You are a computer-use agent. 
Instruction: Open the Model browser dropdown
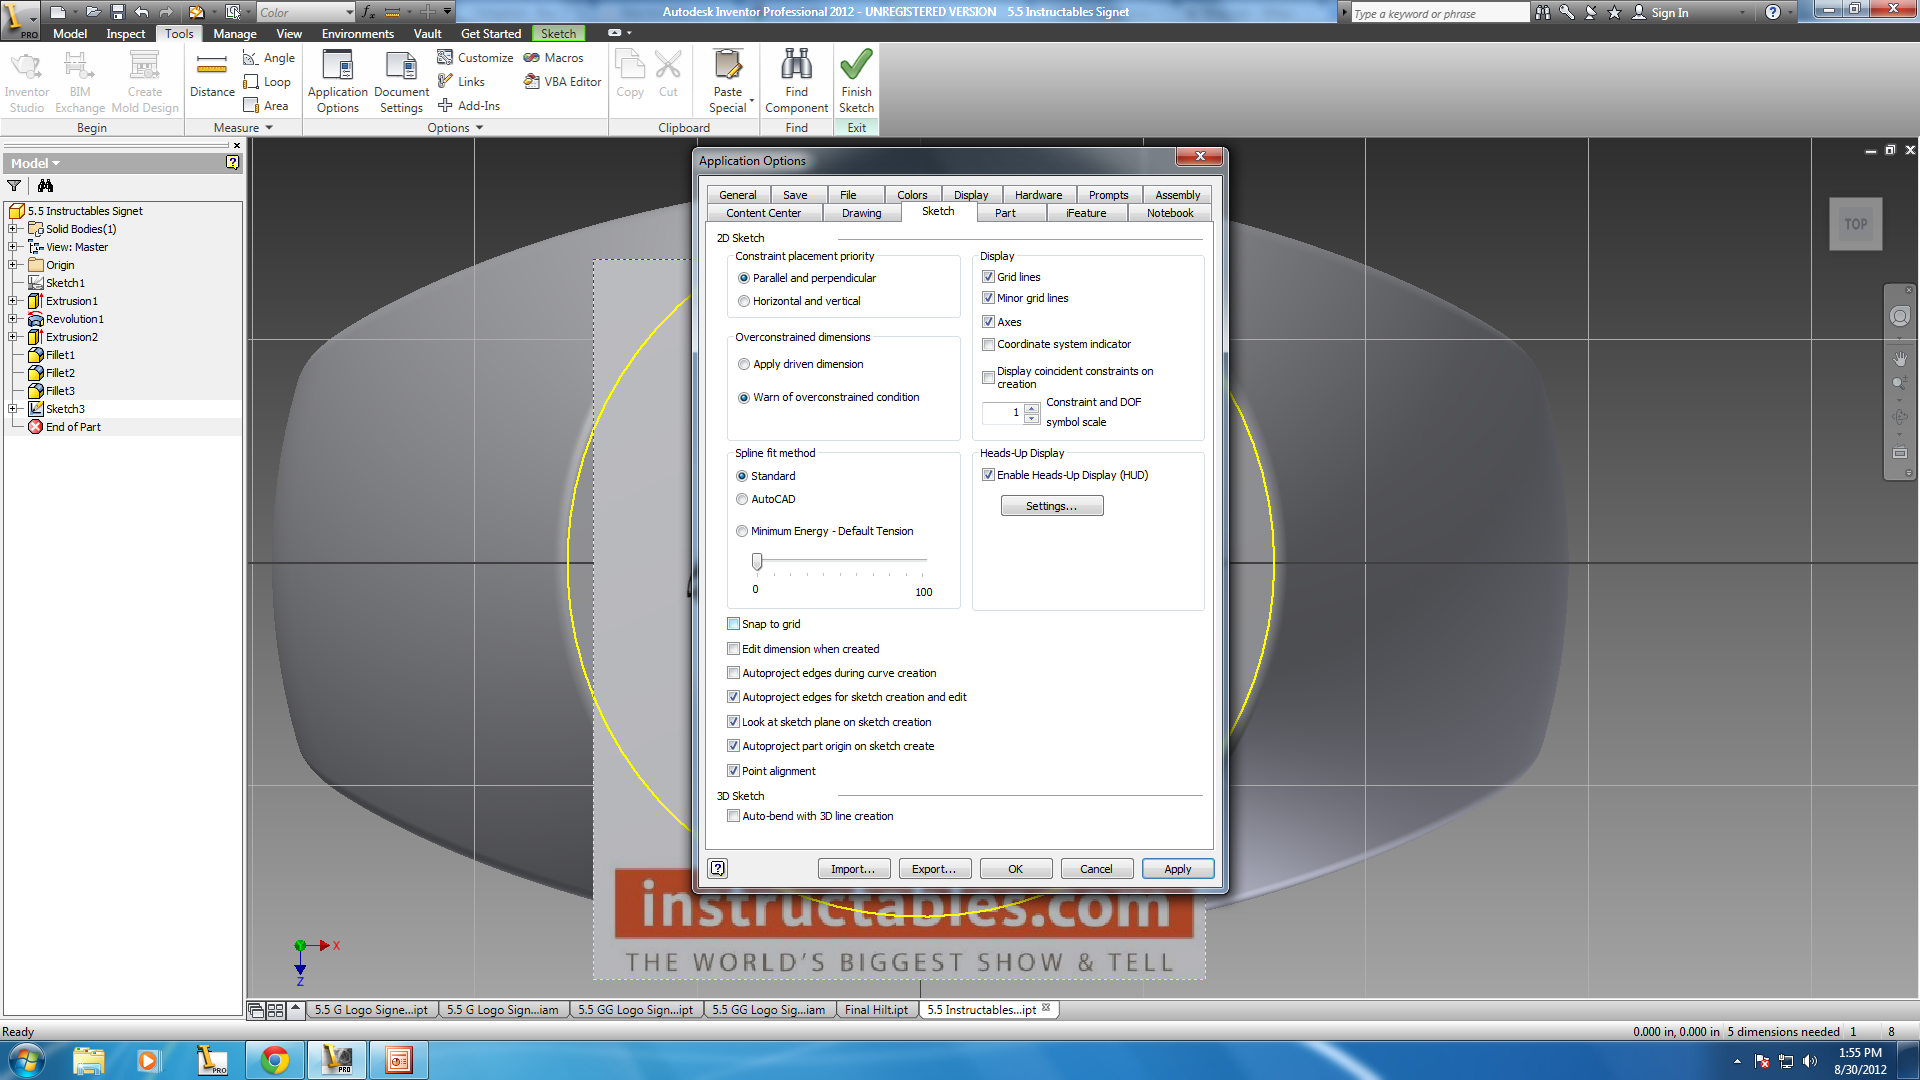36,163
